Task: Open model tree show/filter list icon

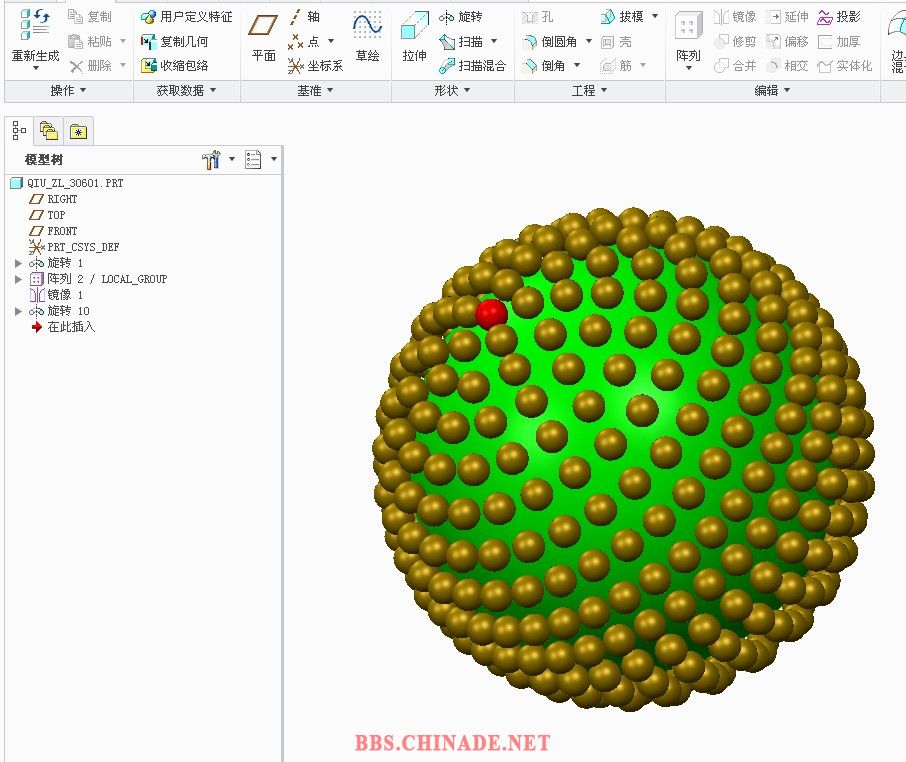Action: (253, 159)
